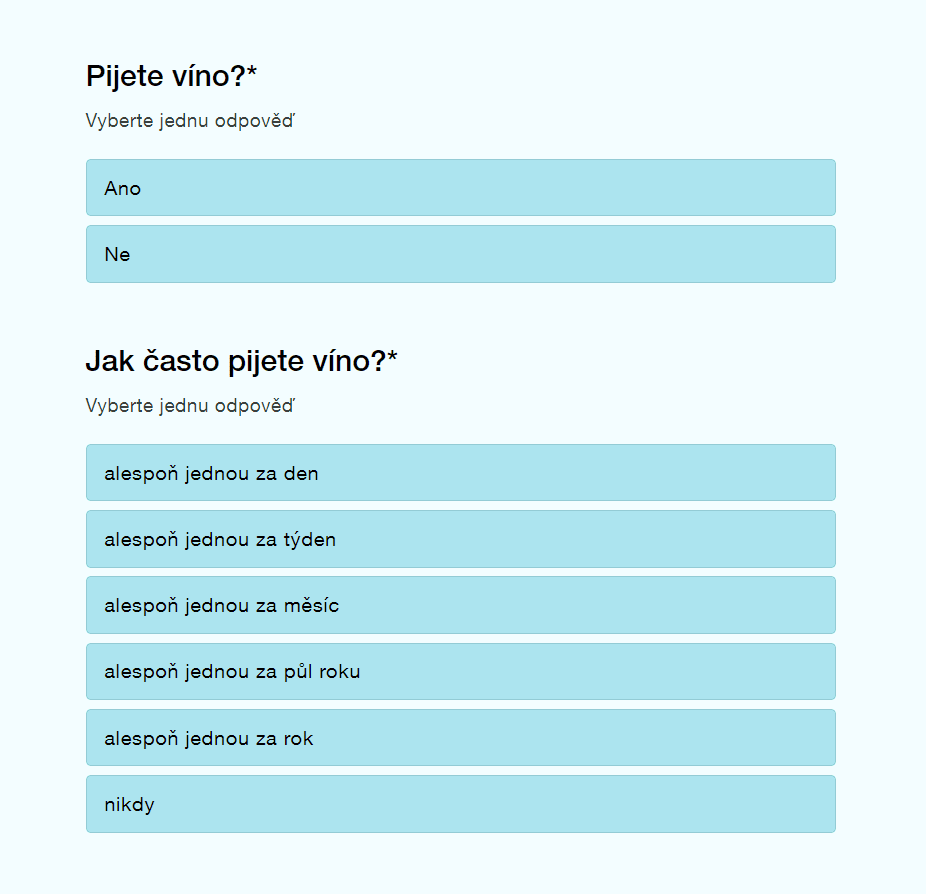Select the 'nikdy' option
926x894 pixels.
pyautogui.click(x=460, y=804)
